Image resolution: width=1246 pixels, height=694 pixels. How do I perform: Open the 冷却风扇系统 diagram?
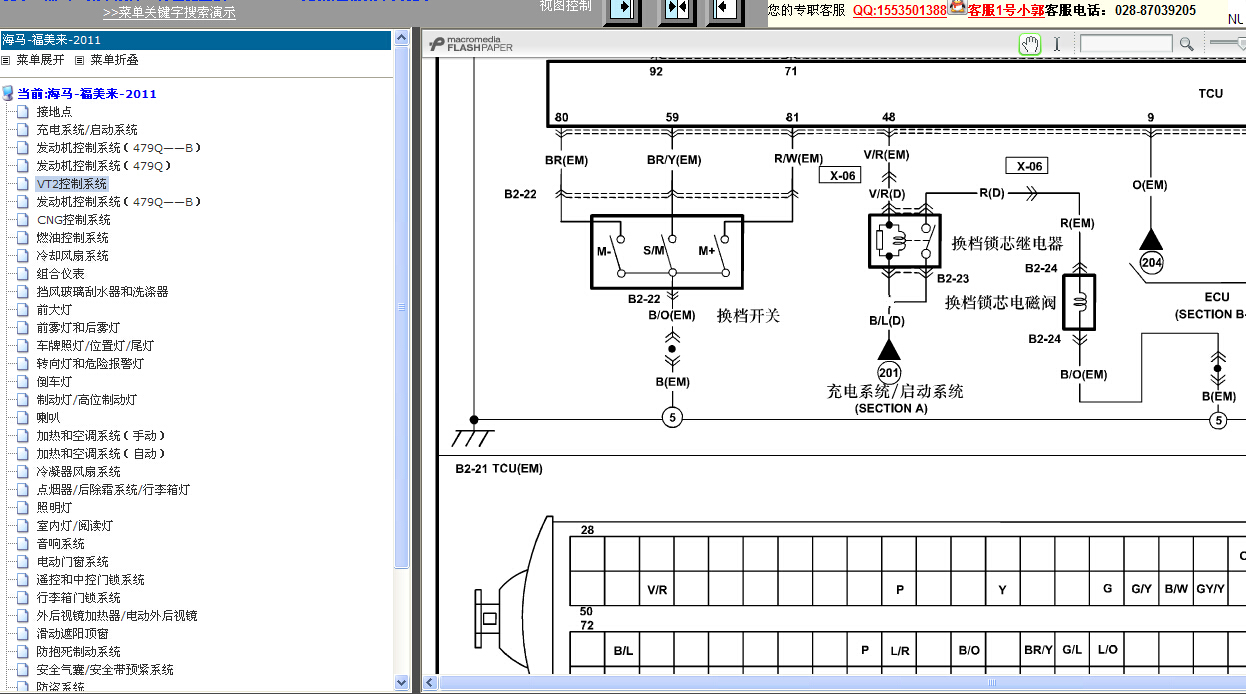click(73, 256)
